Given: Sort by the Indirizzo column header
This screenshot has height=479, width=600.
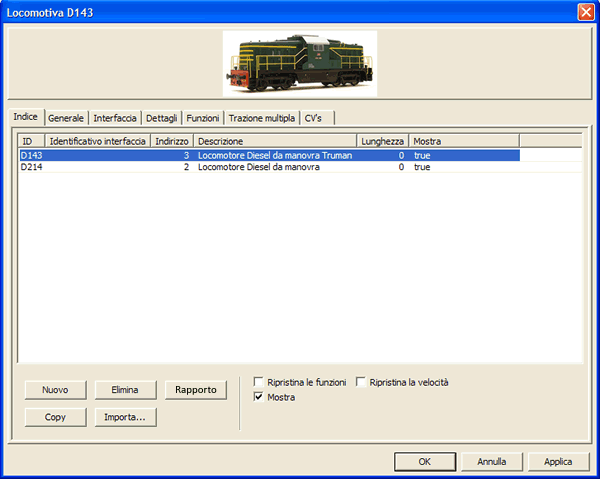Looking at the screenshot, I should 172,141.
